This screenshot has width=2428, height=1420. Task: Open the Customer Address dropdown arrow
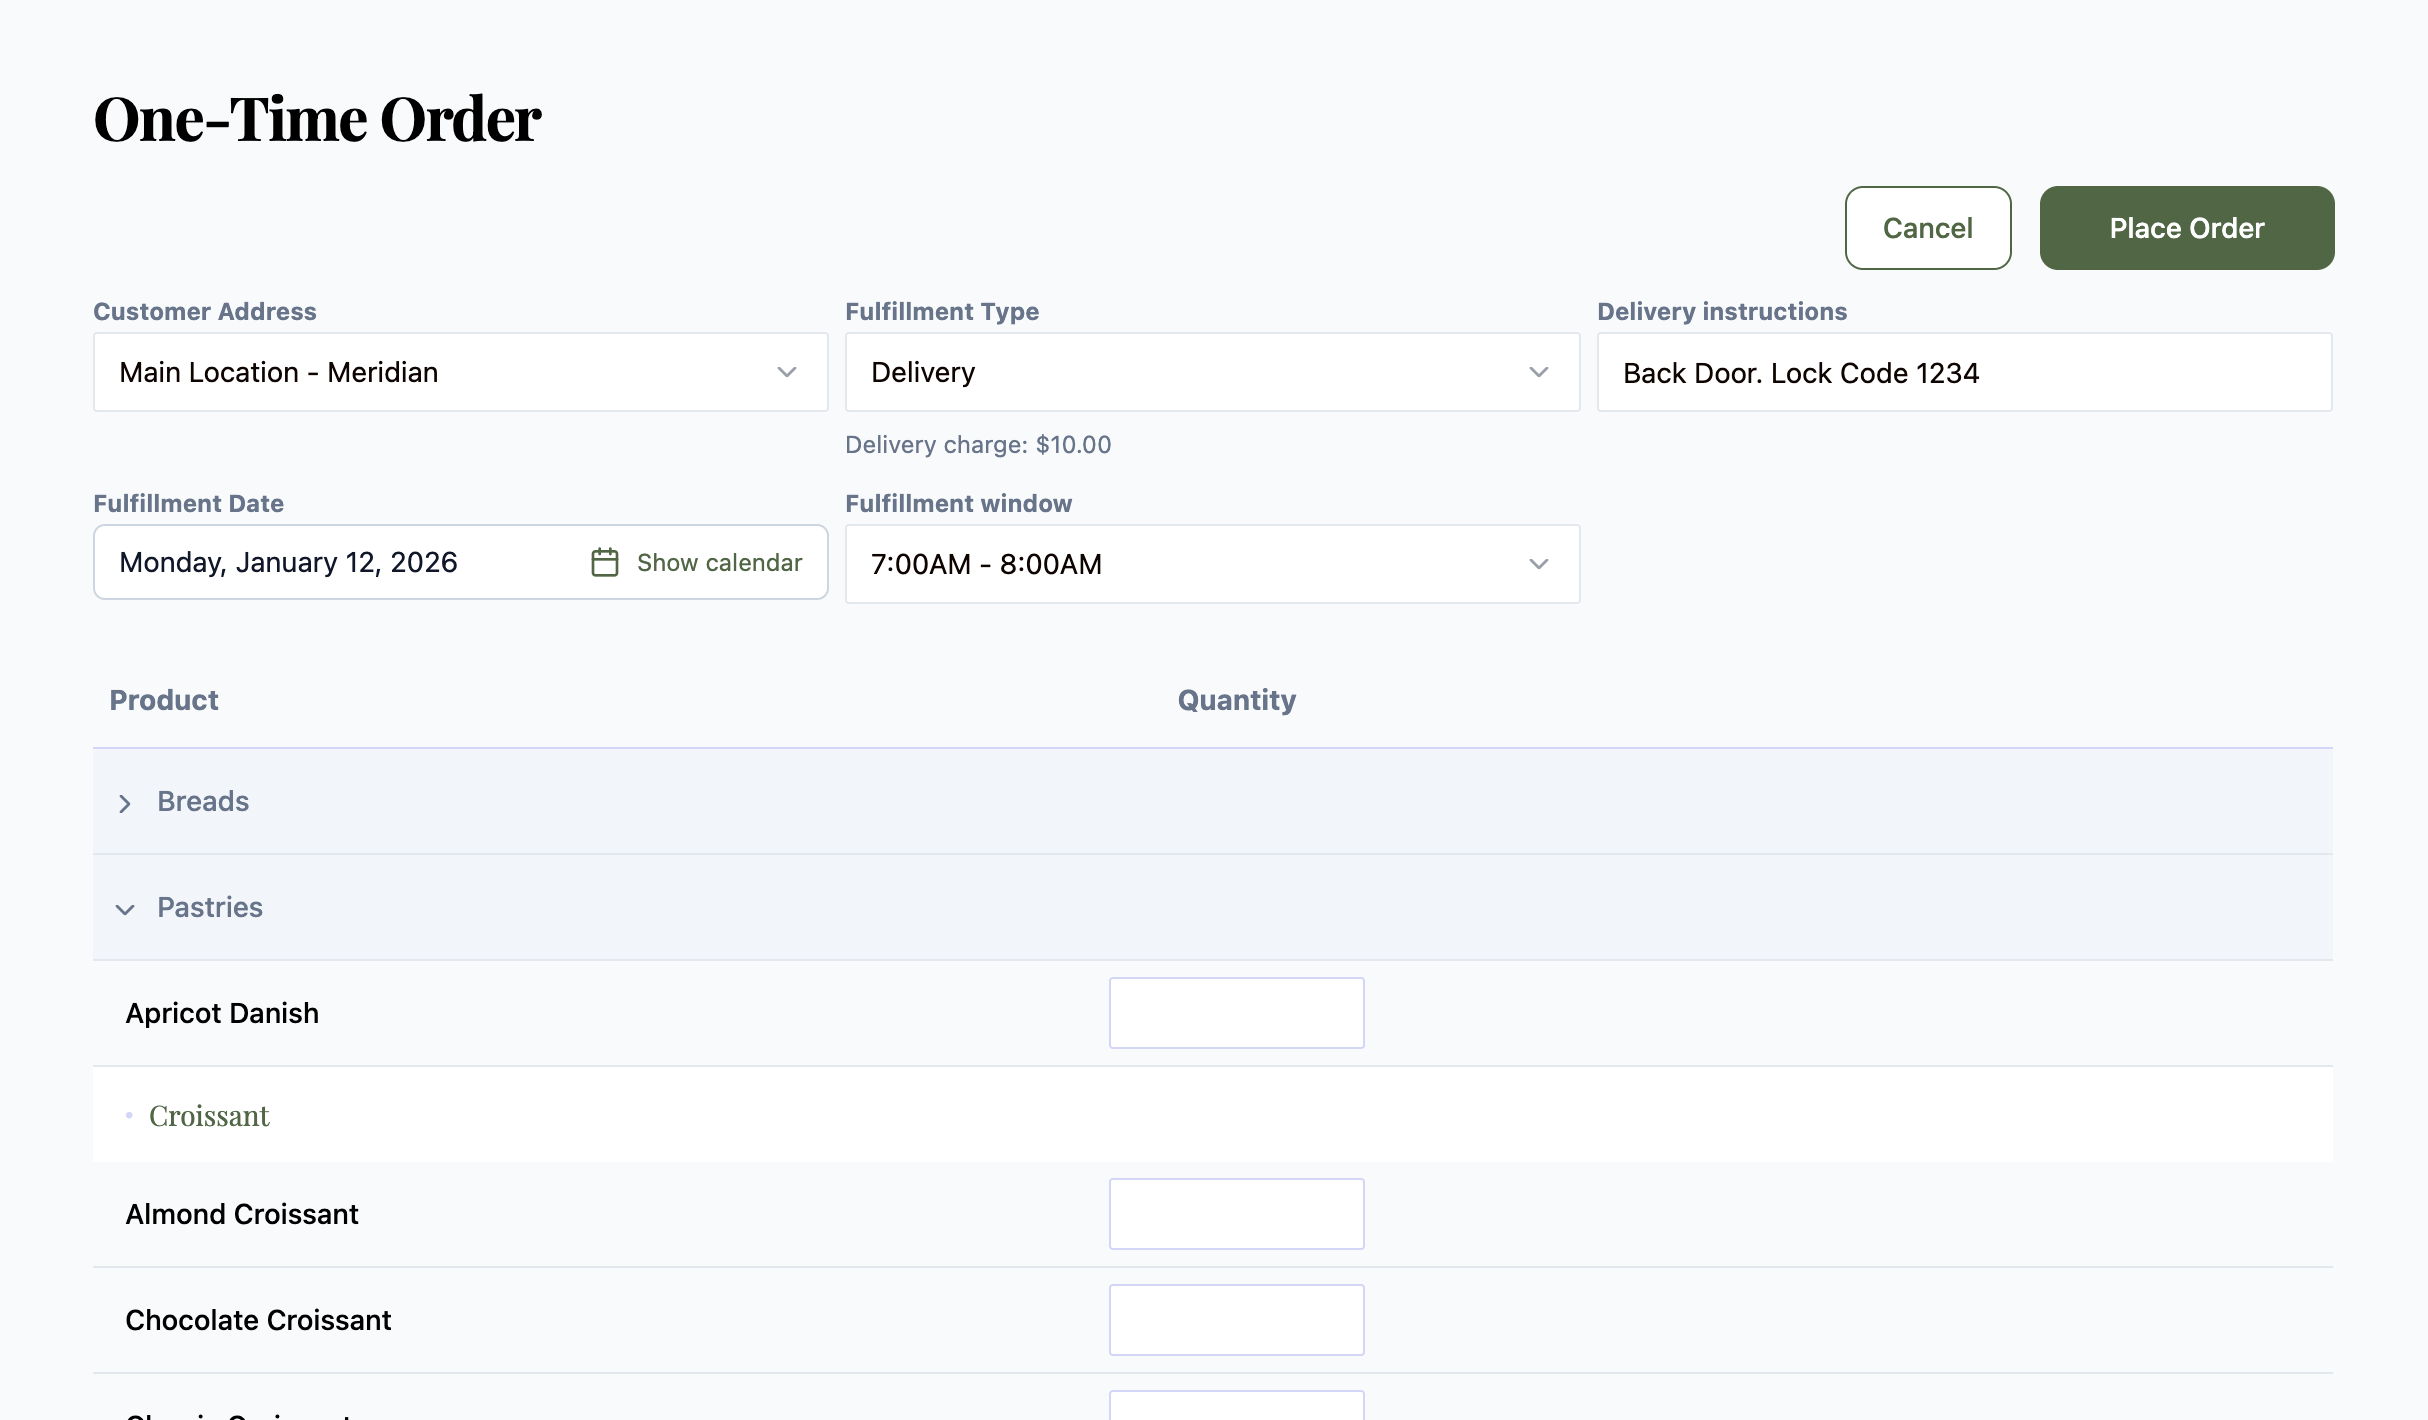[787, 372]
